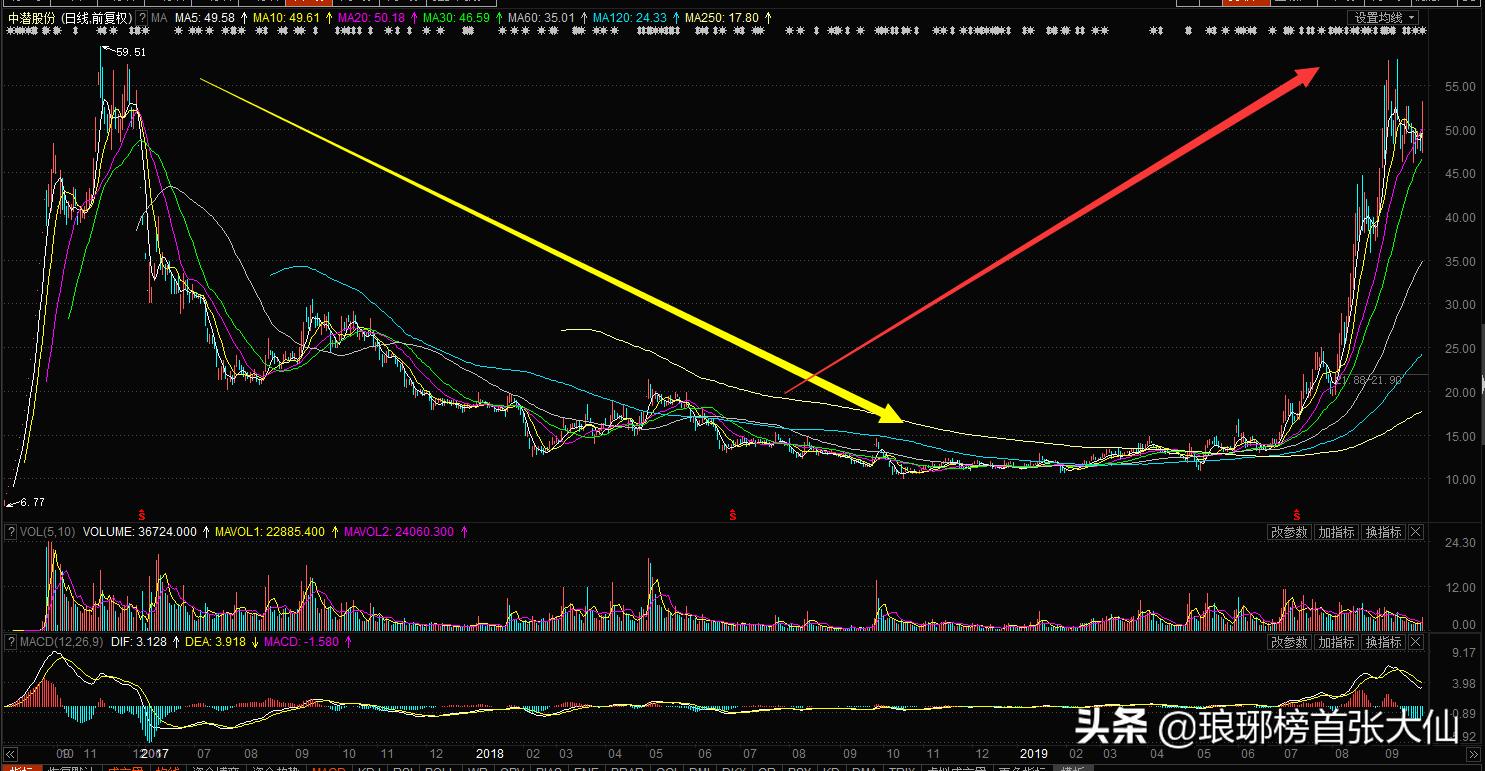Screen dimensions: 1485x771
Task: Click the ? help icon on the MACD panel
Action: tap(10, 642)
